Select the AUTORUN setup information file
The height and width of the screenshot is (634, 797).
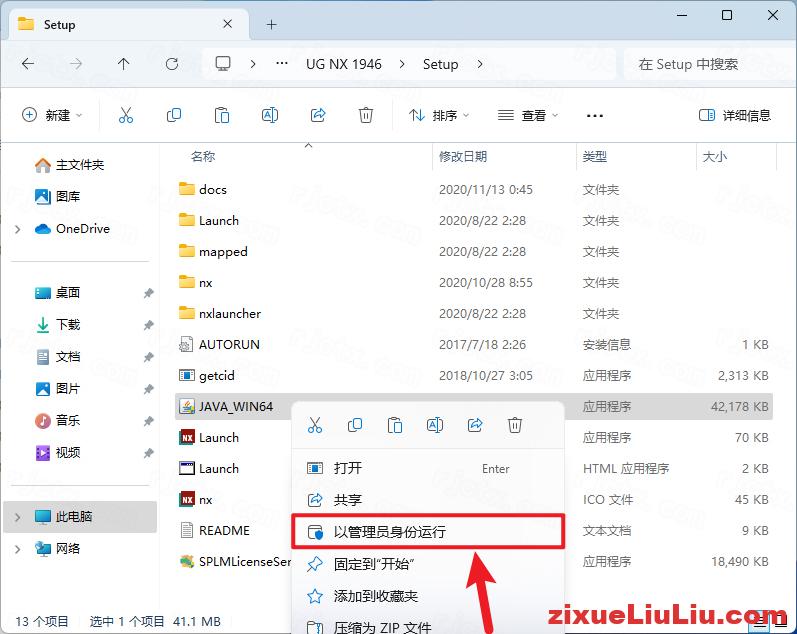186,344
